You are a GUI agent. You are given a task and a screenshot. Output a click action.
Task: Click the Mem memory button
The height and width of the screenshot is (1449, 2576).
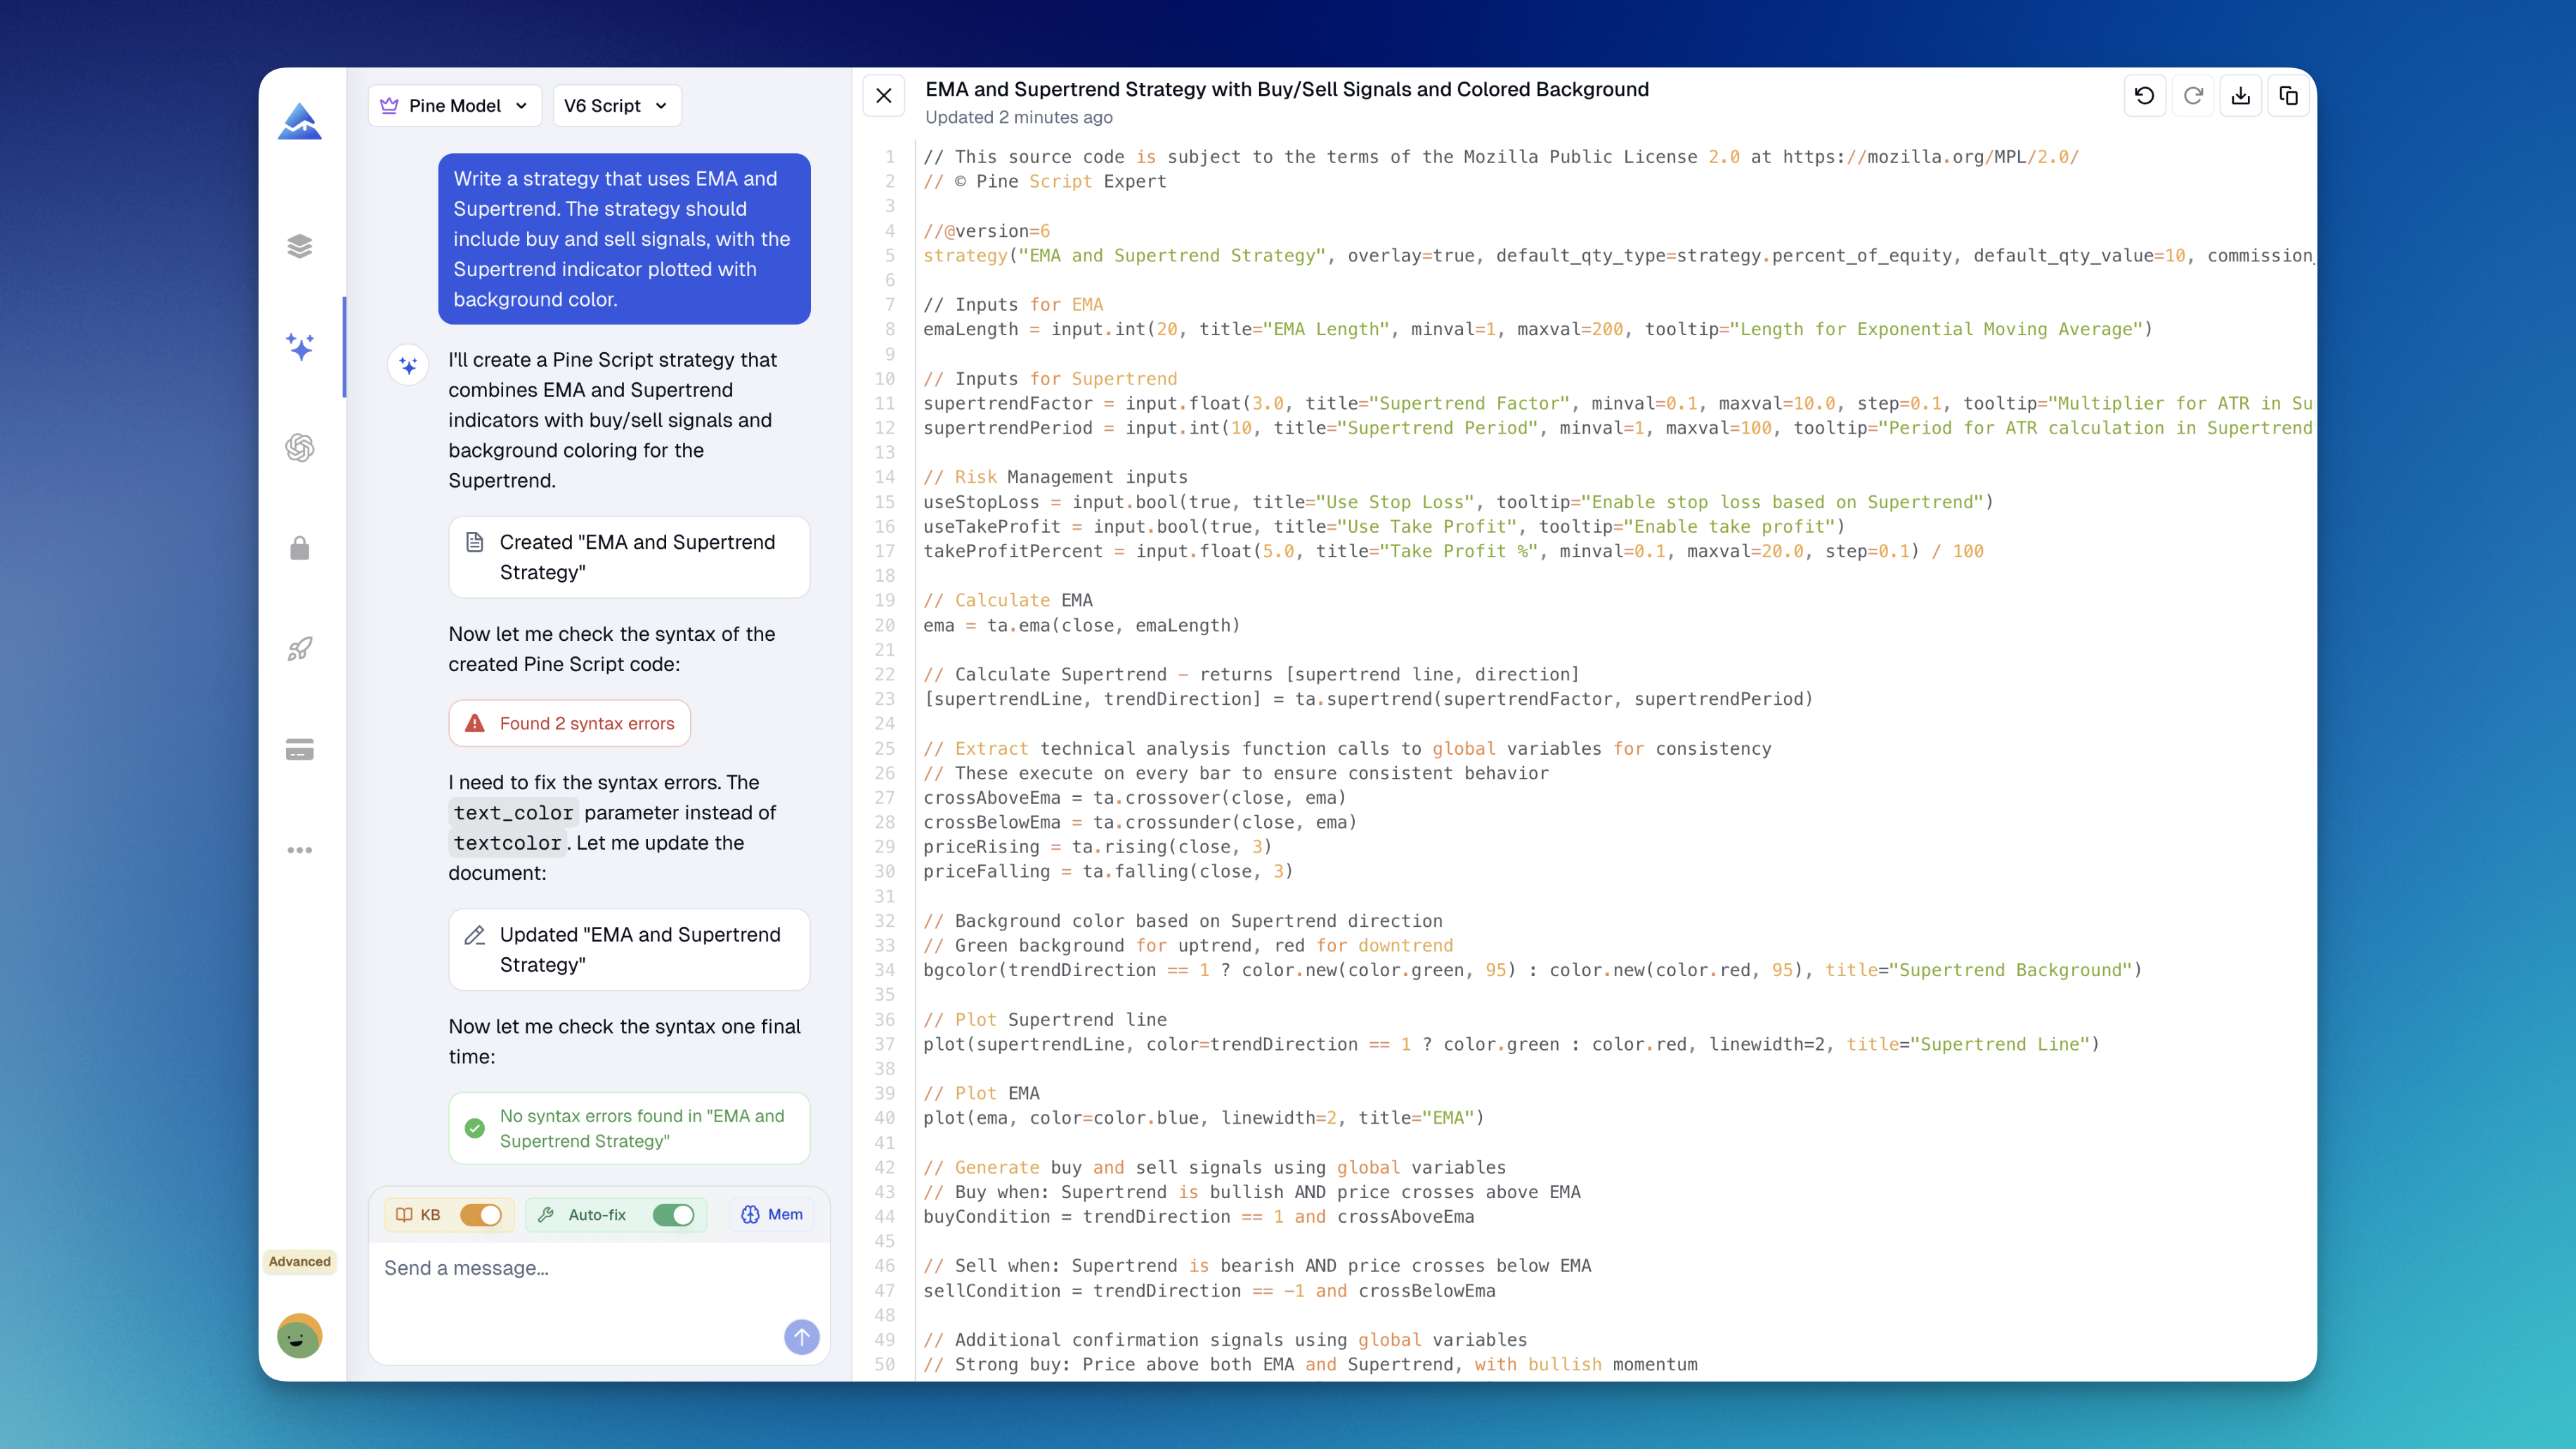click(772, 1214)
